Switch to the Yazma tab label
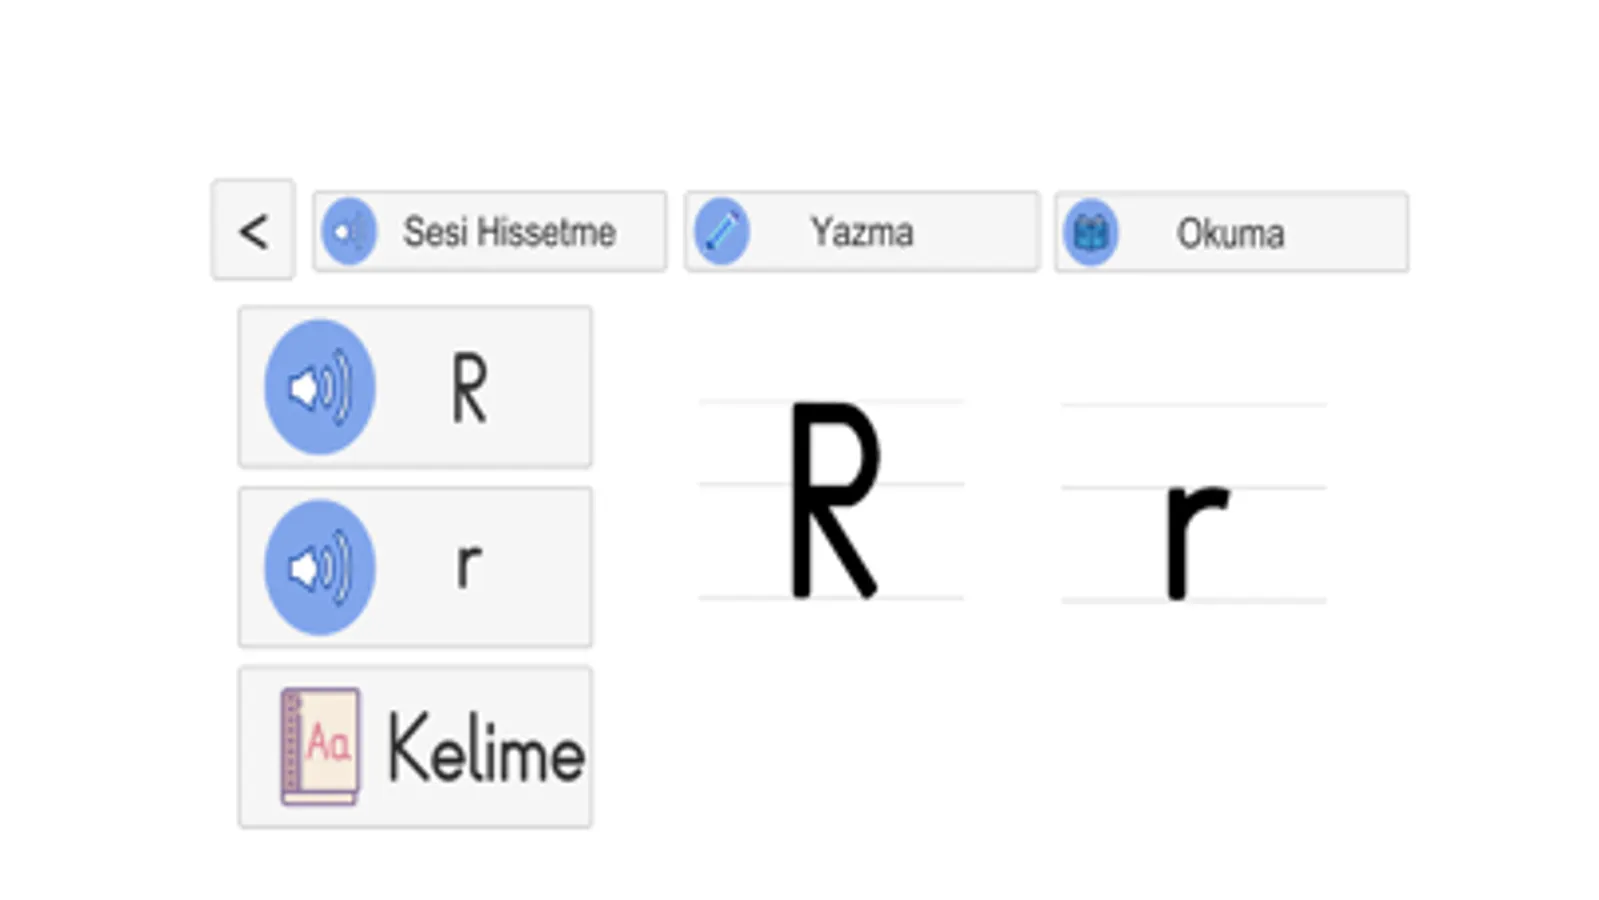The width and height of the screenshot is (1599, 900). (x=861, y=232)
